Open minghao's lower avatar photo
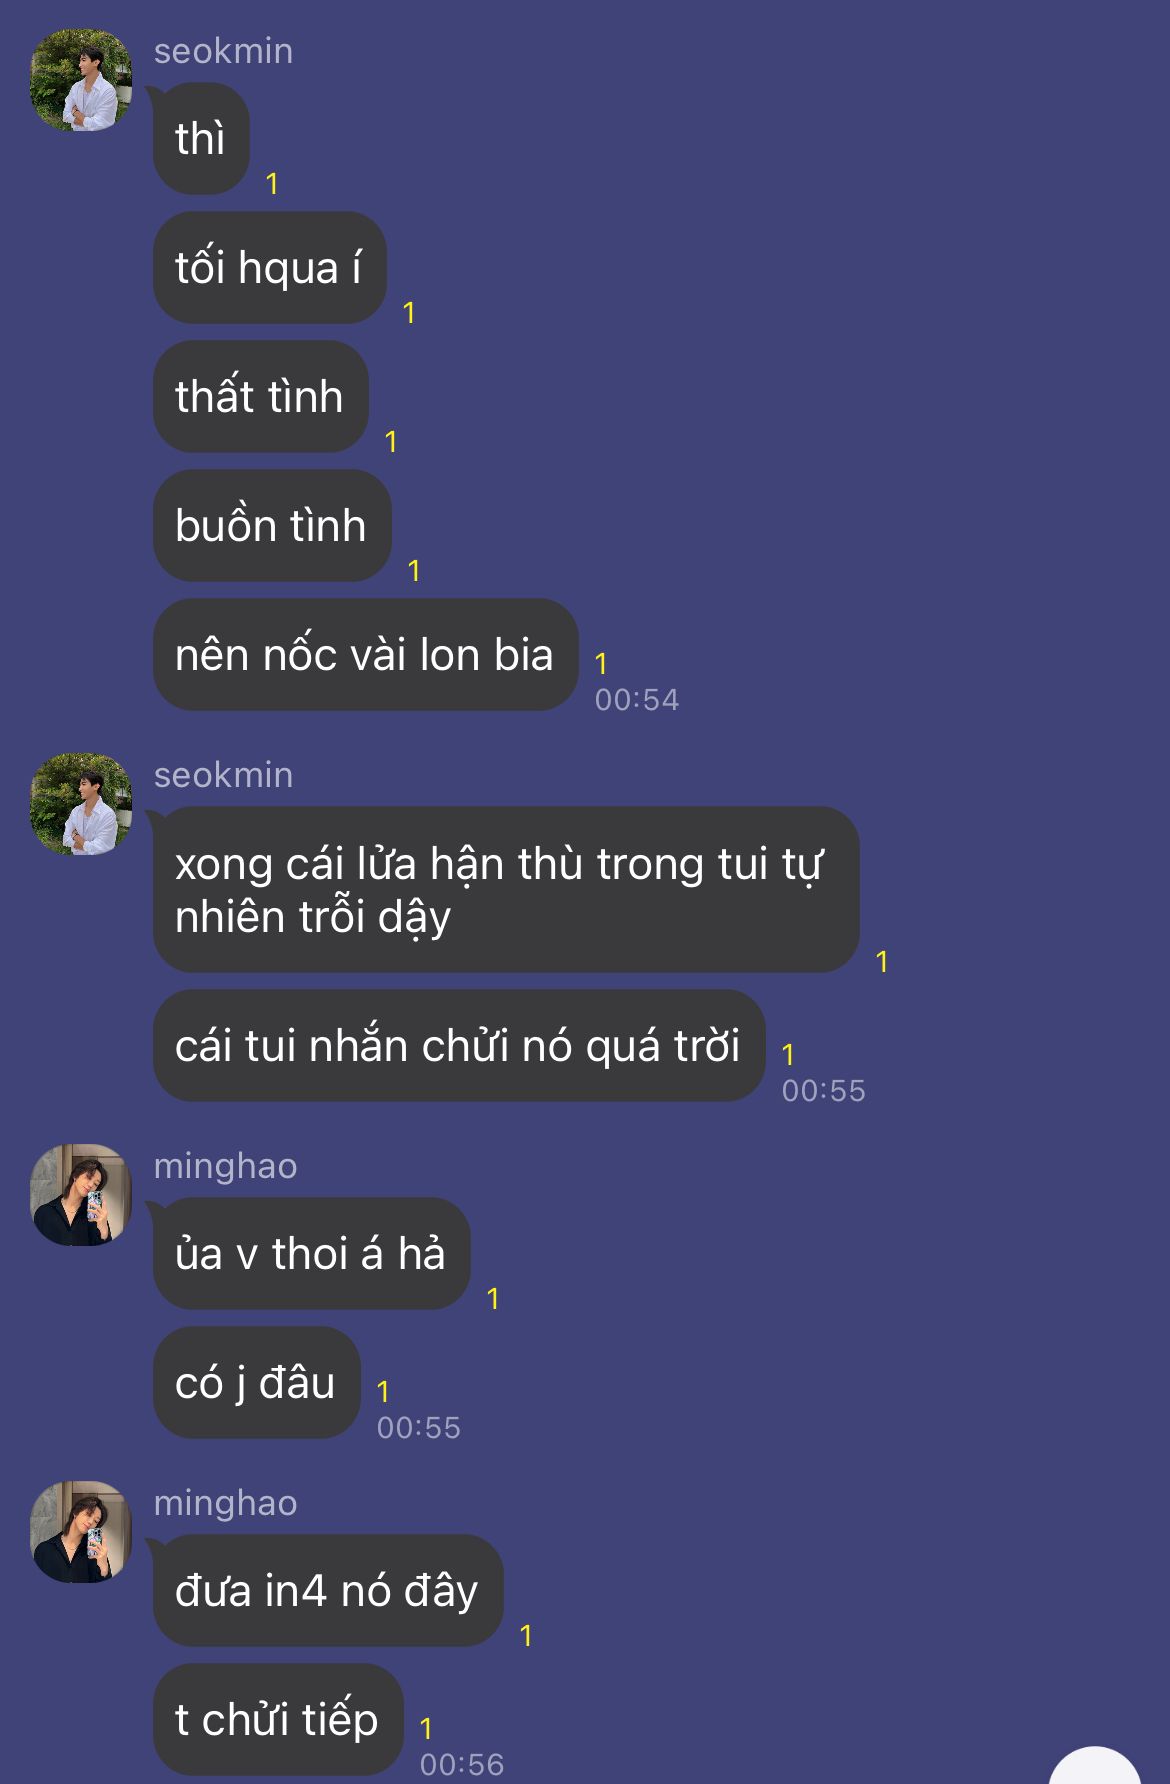 81,1532
